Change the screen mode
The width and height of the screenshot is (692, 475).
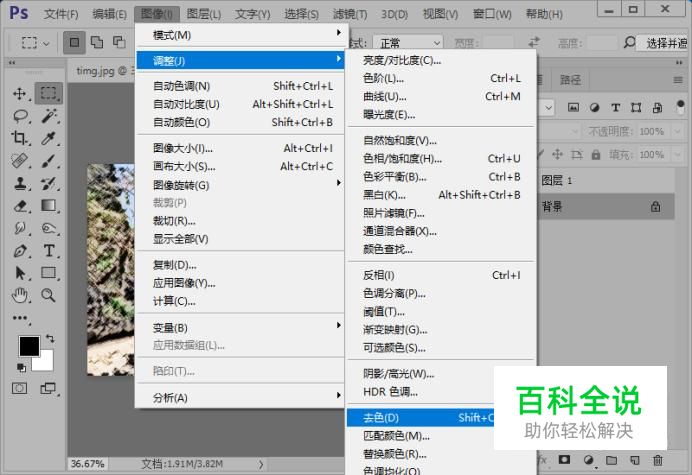48,388
